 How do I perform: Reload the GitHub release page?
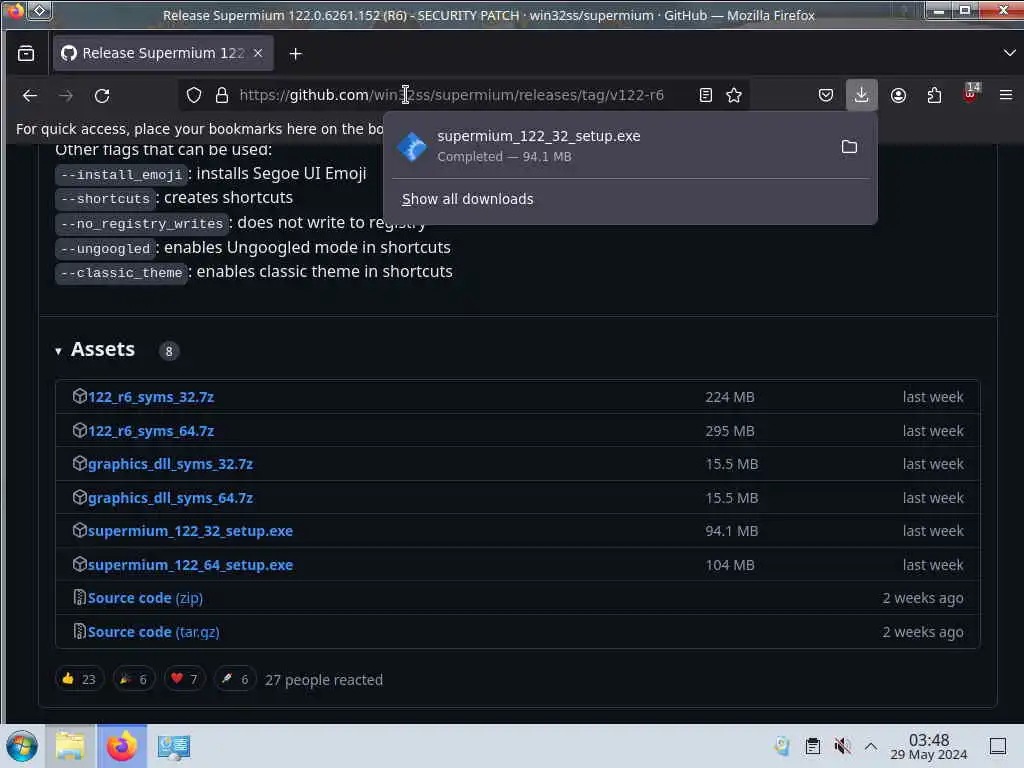(102, 95)
